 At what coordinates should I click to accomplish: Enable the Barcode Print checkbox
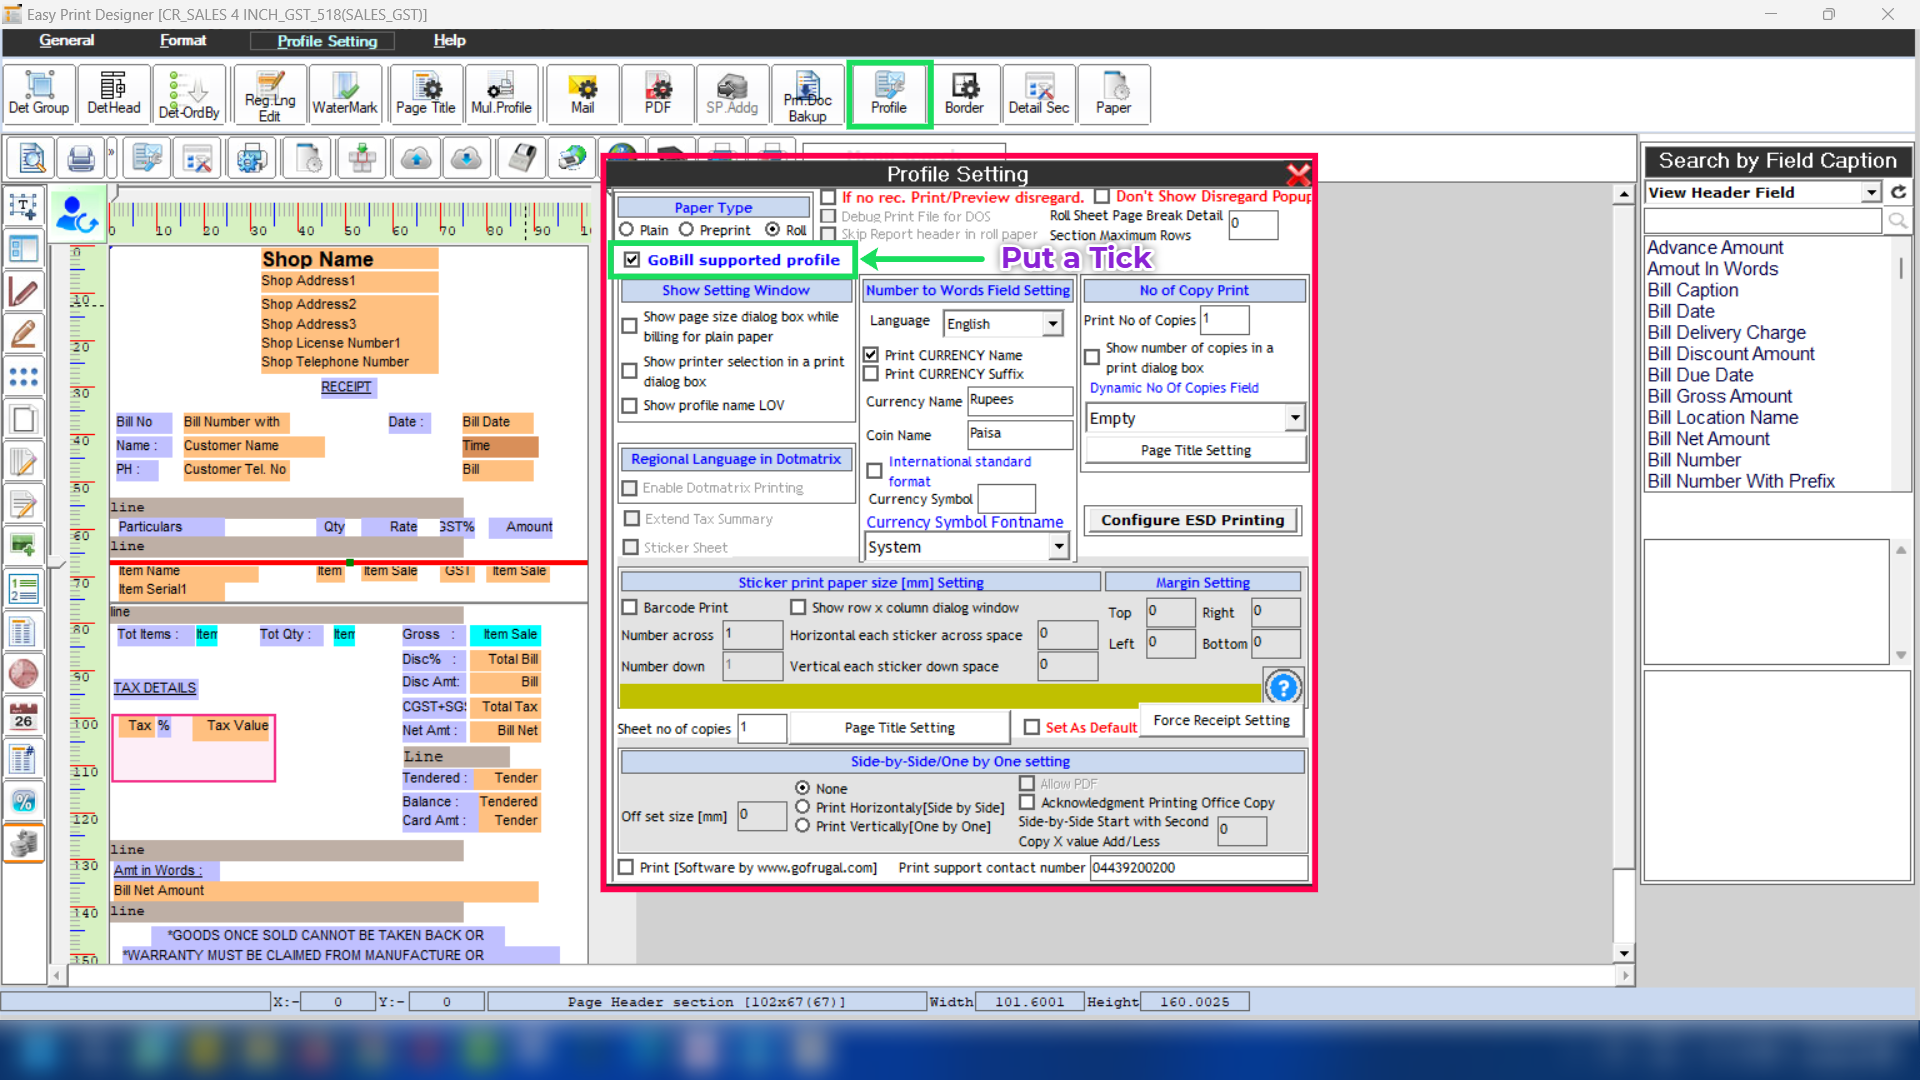point(630,607)
